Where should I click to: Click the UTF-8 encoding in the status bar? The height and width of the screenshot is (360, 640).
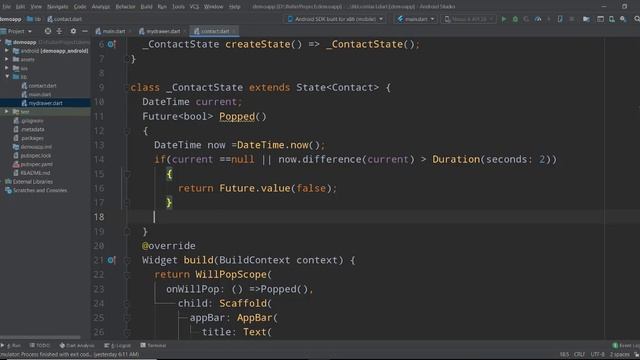pos(598,354)
